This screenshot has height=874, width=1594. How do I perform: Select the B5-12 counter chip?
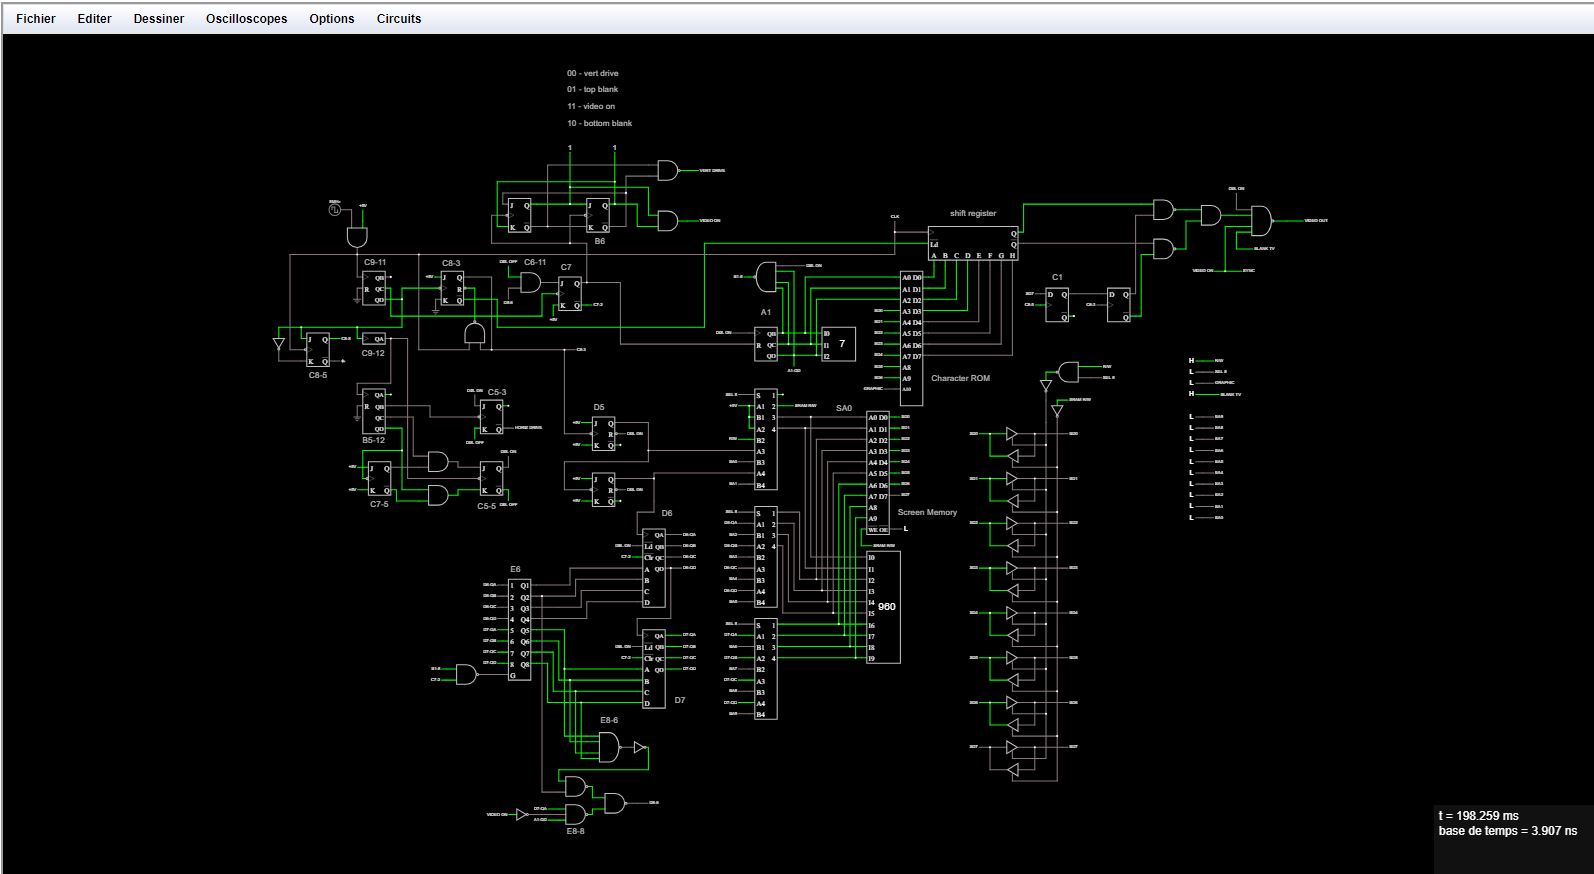374,411
